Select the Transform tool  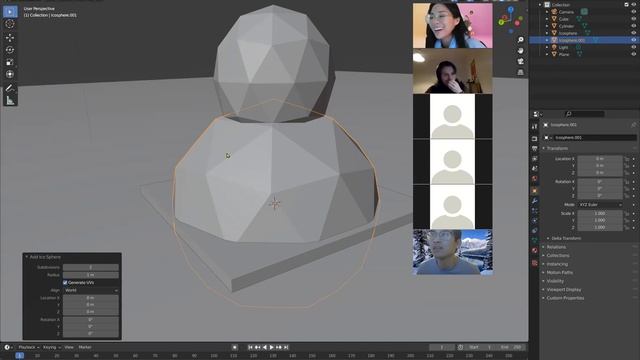10,74
